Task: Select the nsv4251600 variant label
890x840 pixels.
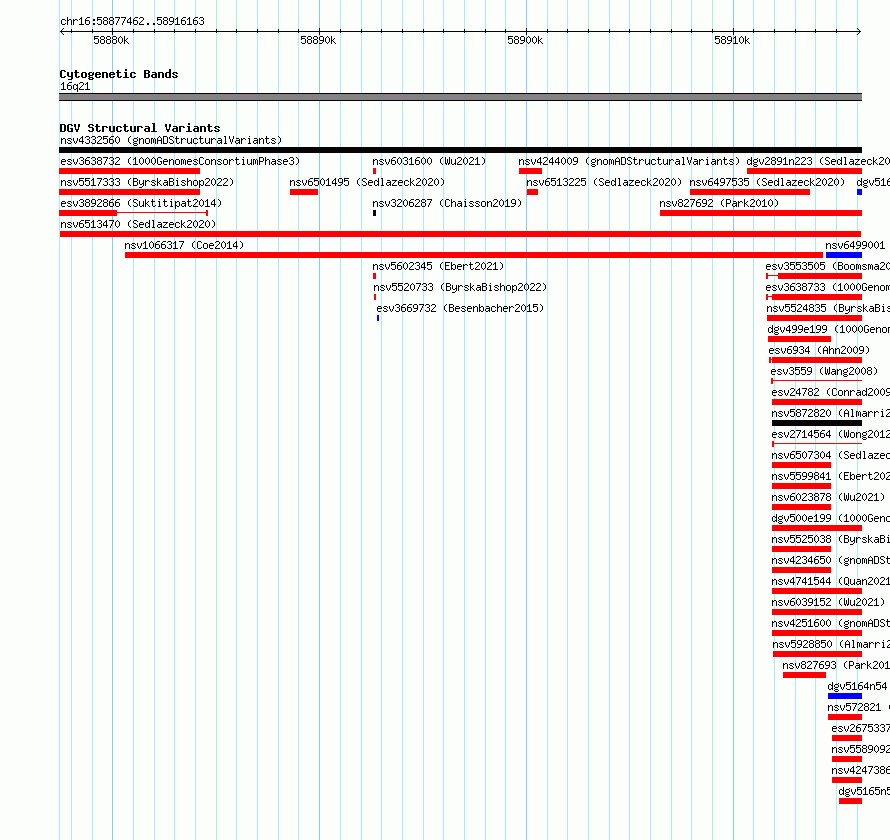Action: click(x=830, y=623)
